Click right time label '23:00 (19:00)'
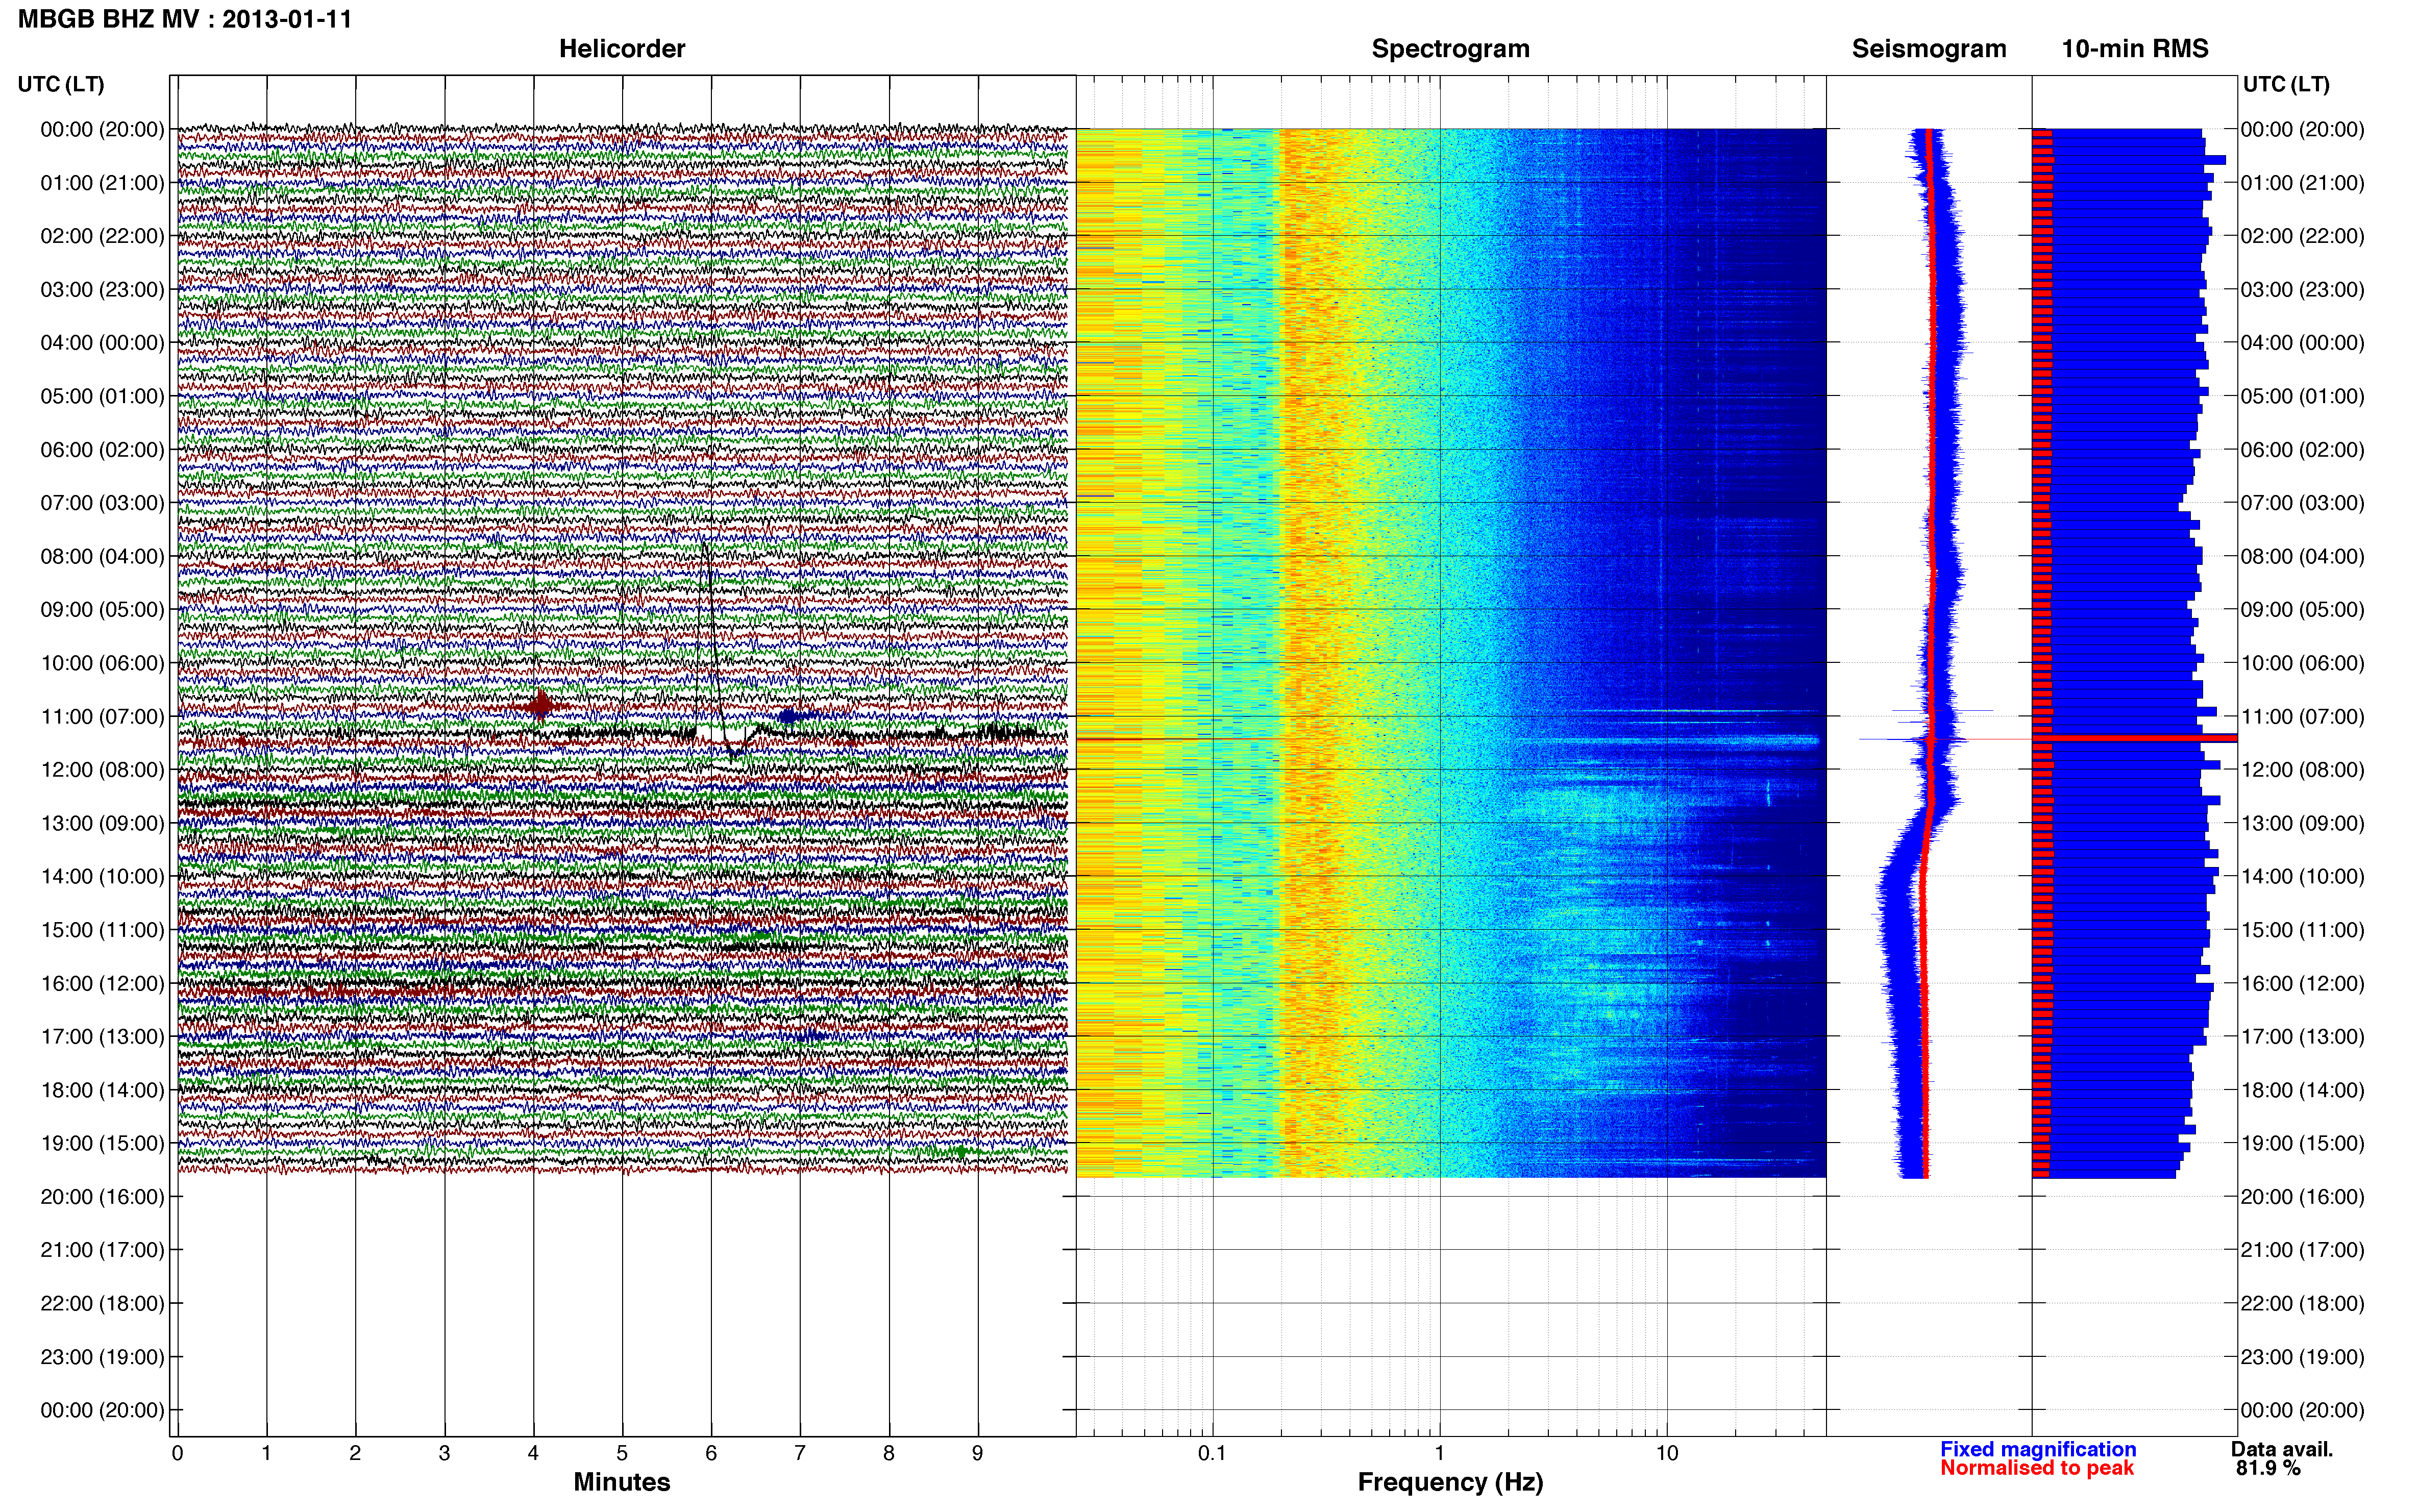This screenshot has width=2419, height=1512. [x=2302, y=1357]
